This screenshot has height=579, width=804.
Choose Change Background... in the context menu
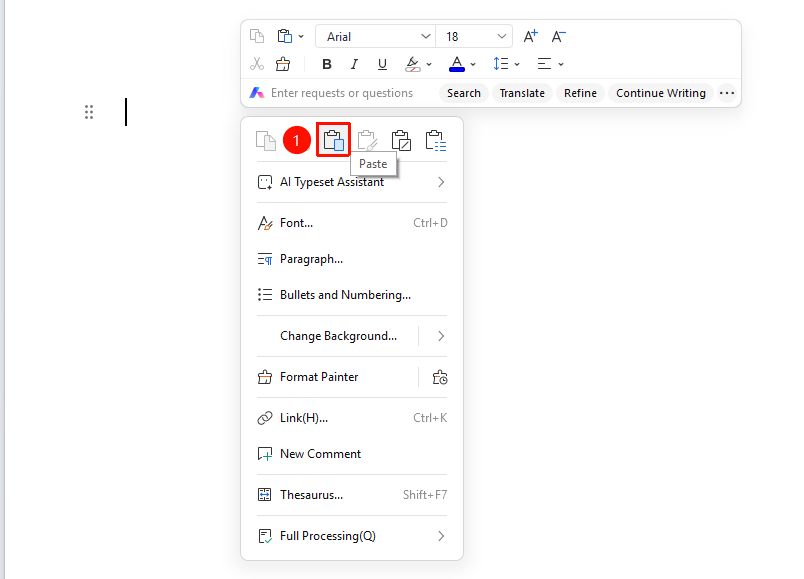(338, 336)
